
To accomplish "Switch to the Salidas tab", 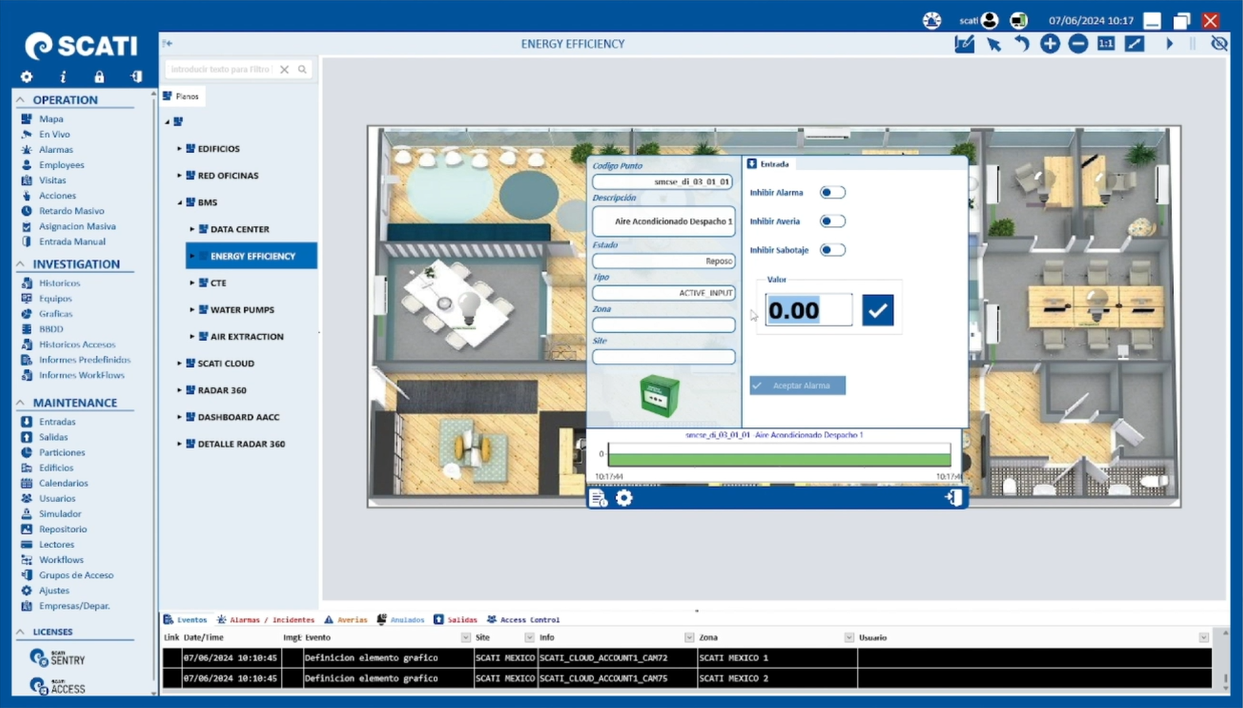I will coord(455,620).
